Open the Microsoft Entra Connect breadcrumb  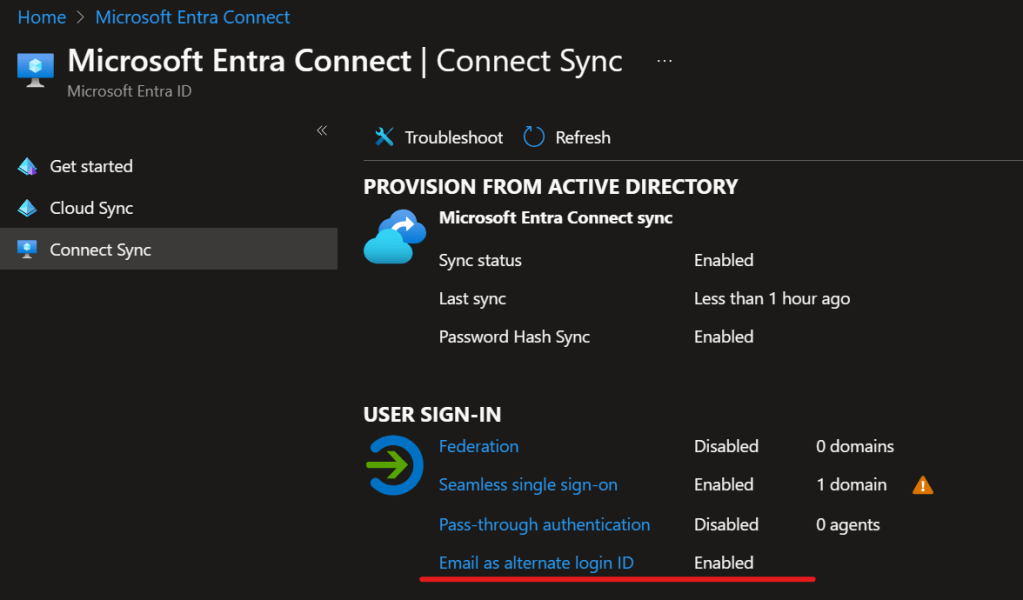[x=192, y=17]
